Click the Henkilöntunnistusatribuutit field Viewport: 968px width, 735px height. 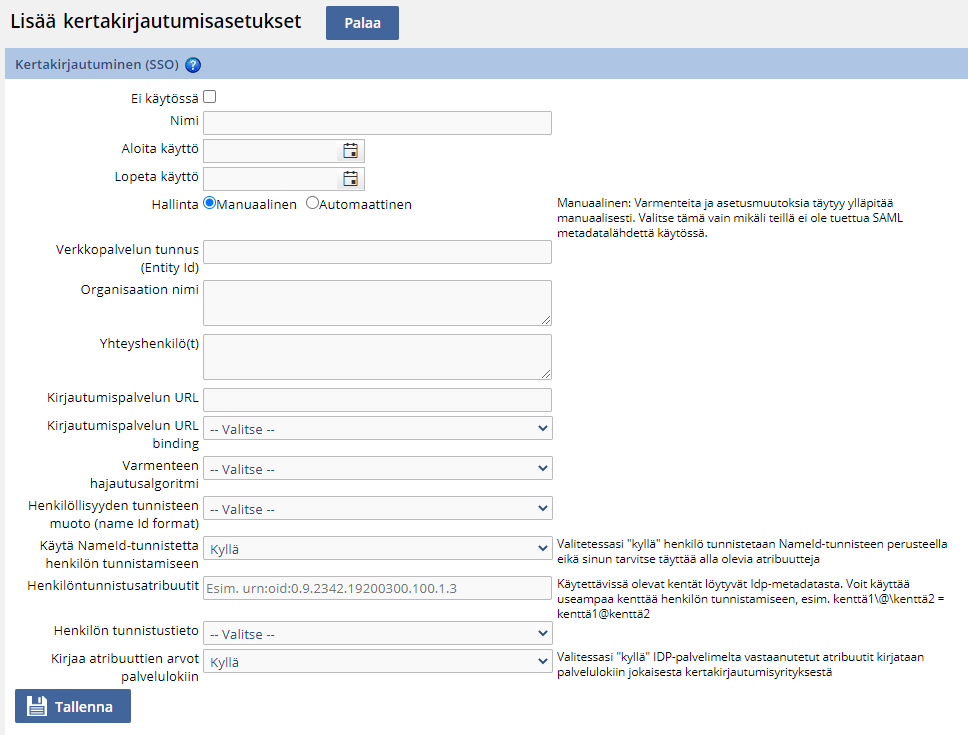377,588
